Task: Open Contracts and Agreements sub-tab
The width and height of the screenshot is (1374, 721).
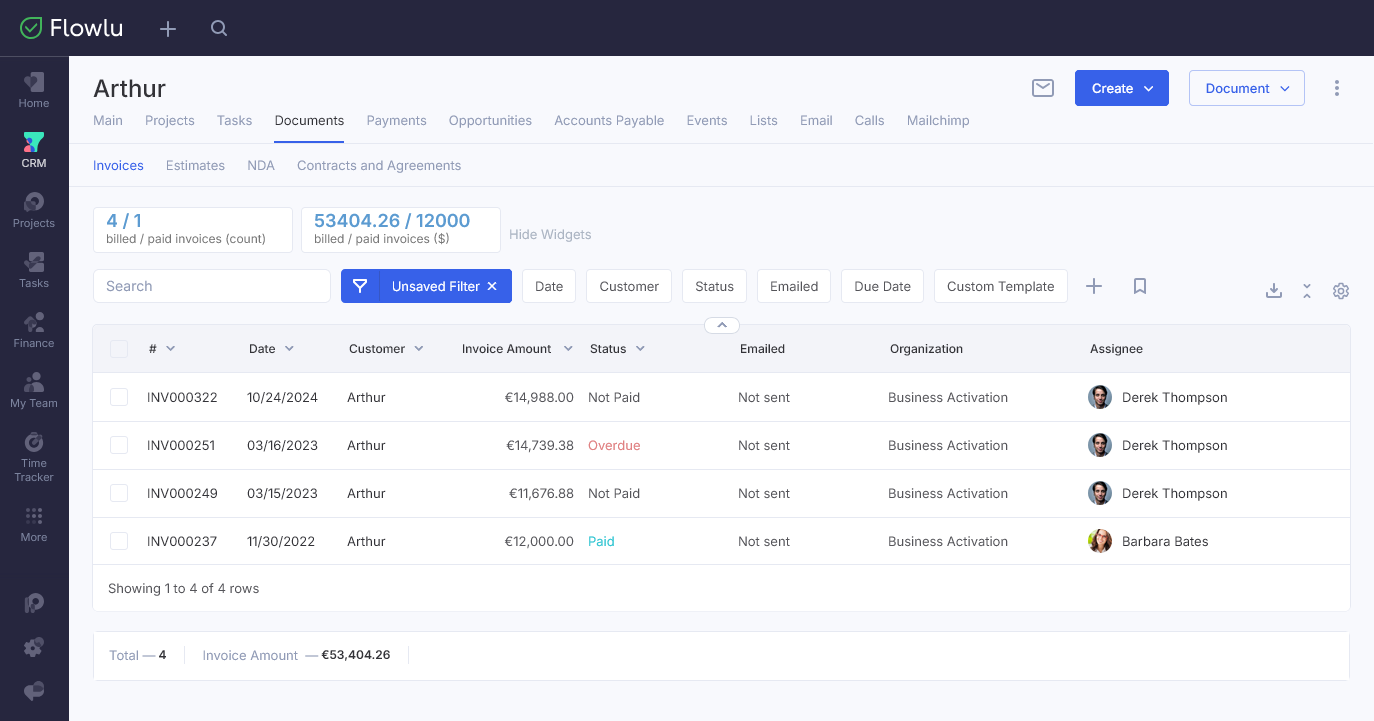Action: click(x=379, y=166)
